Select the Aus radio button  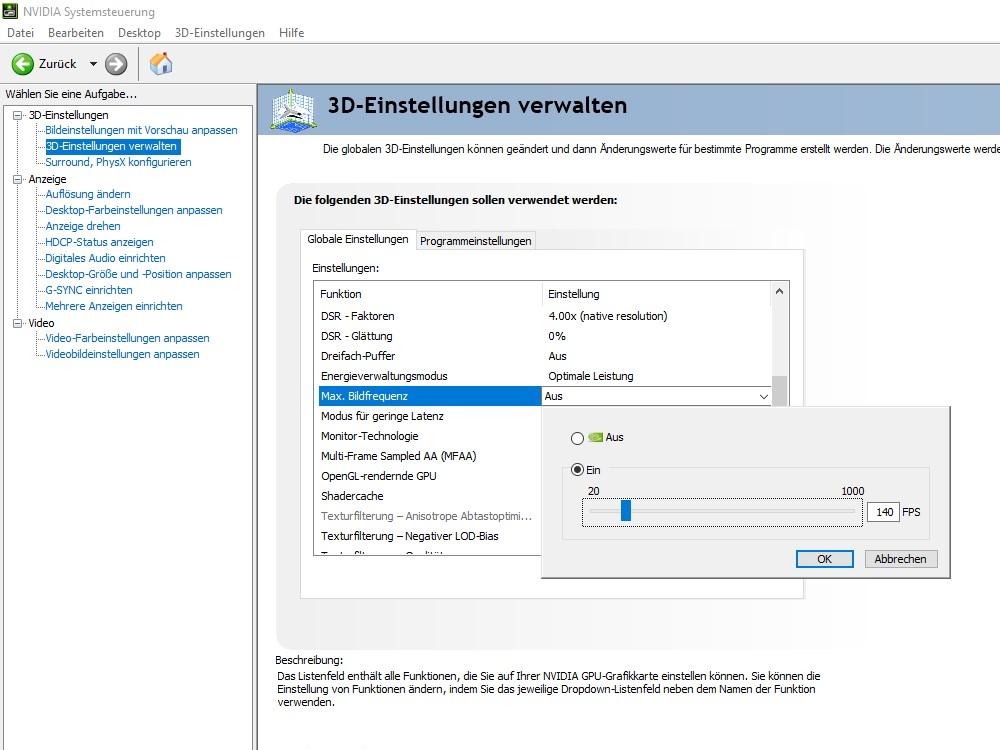point(577,438)
